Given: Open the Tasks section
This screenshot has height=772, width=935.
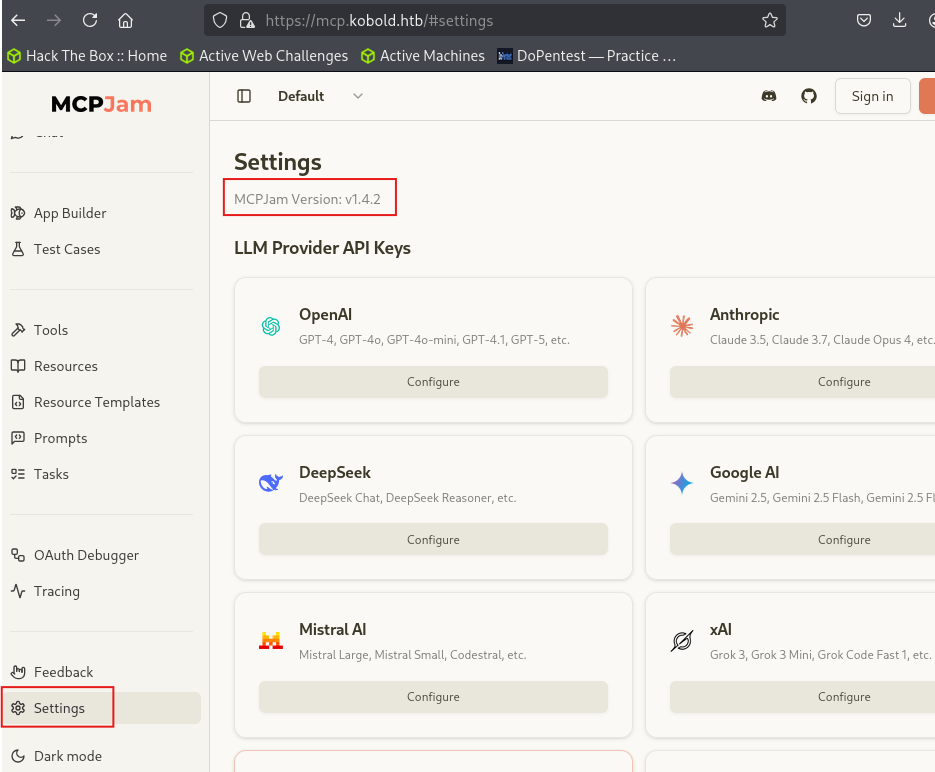Looking at the screenshot, I should 40,474.
